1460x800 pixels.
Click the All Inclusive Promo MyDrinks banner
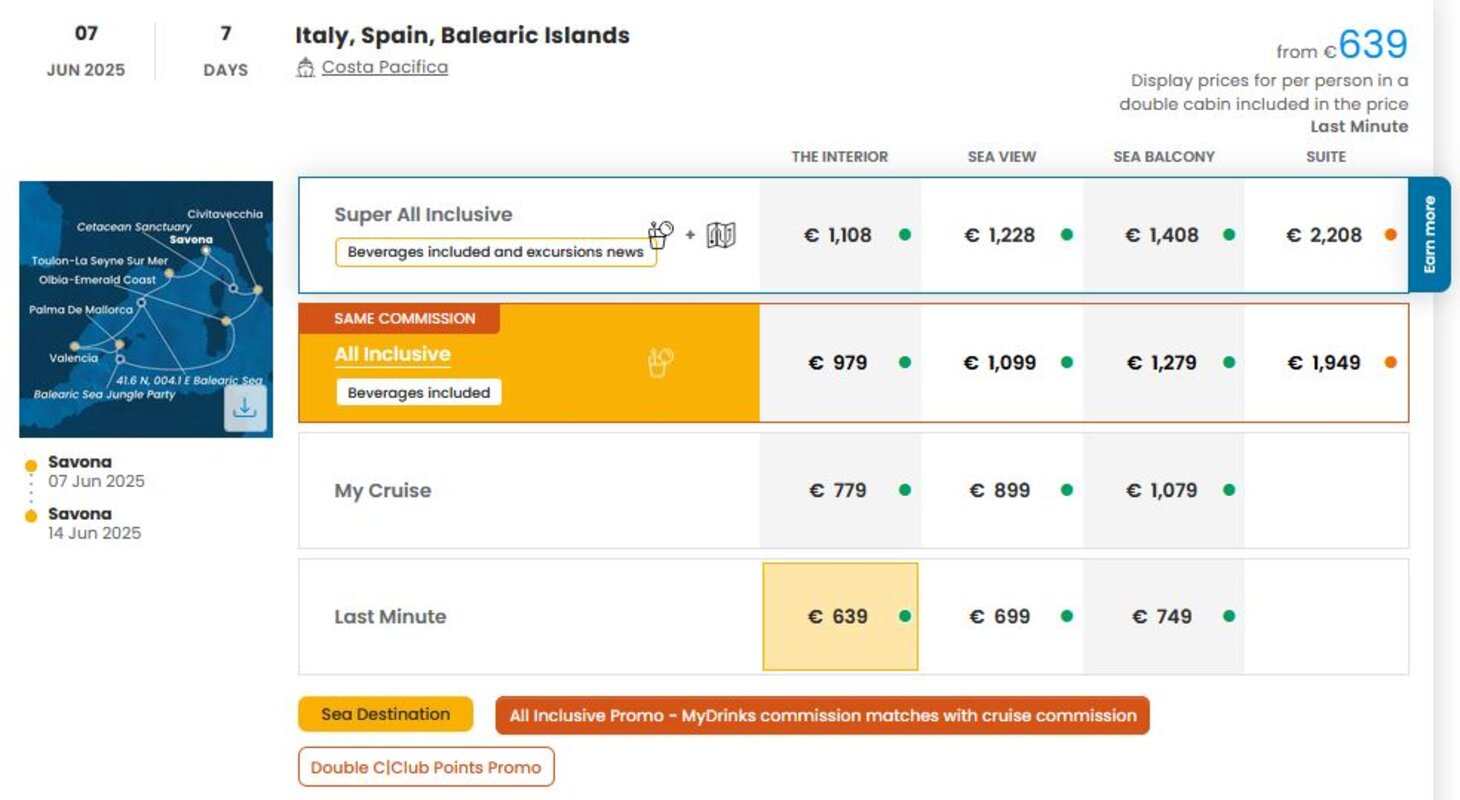(x=822, y=715)
